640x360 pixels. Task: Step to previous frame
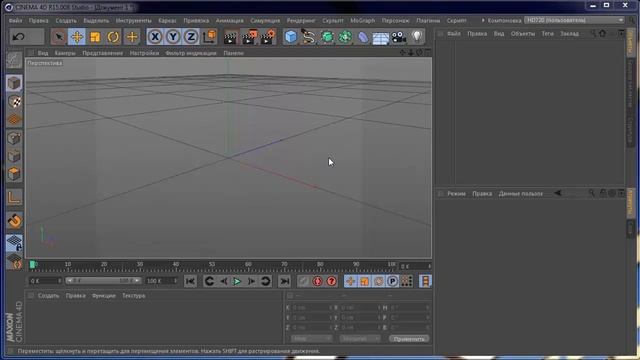(223, 281)
